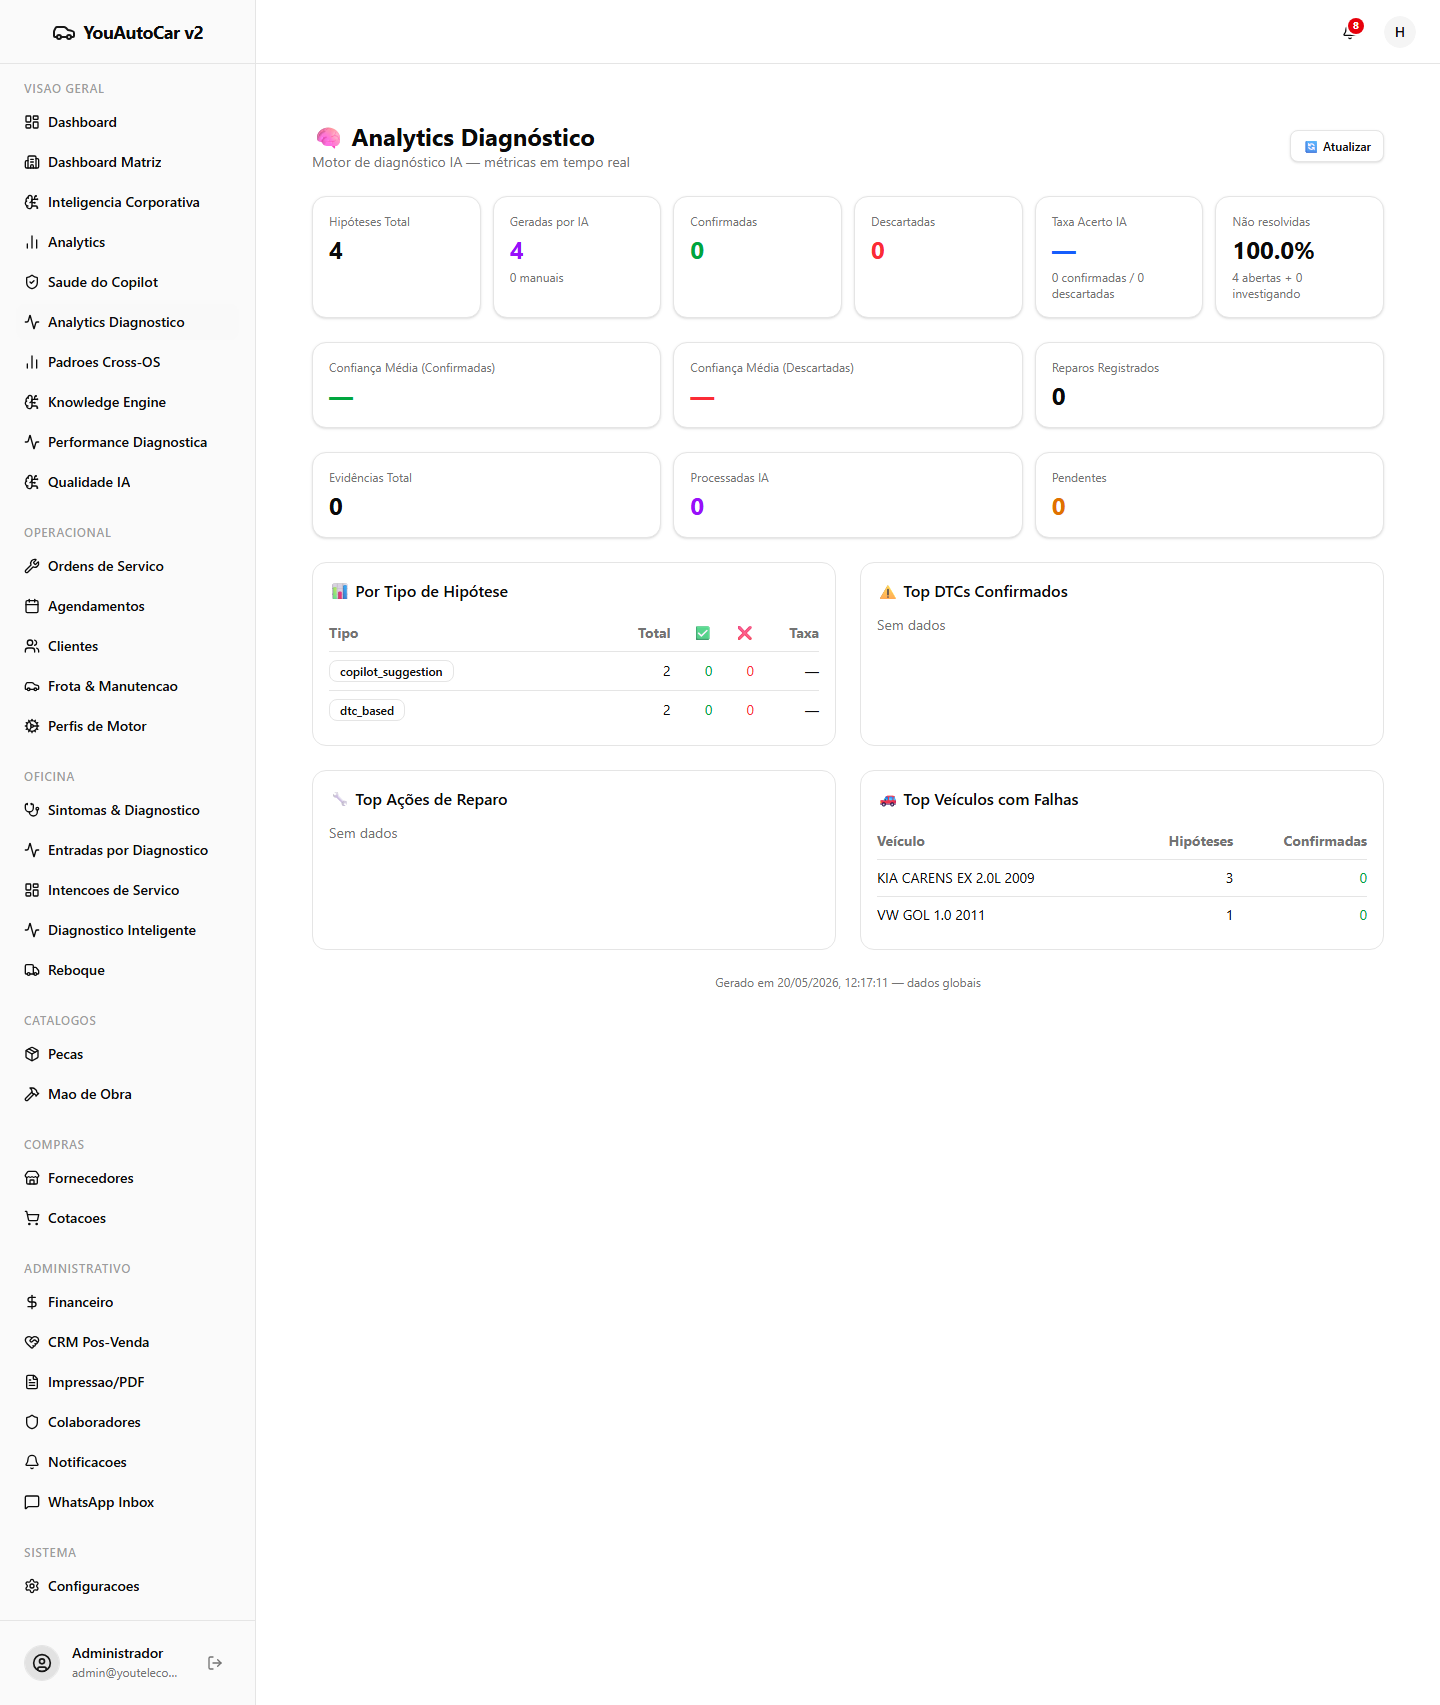1440x1705 pixels.
Task: Click the Ordens de Servico wrench icon
Action: click(x=32, y=566)
